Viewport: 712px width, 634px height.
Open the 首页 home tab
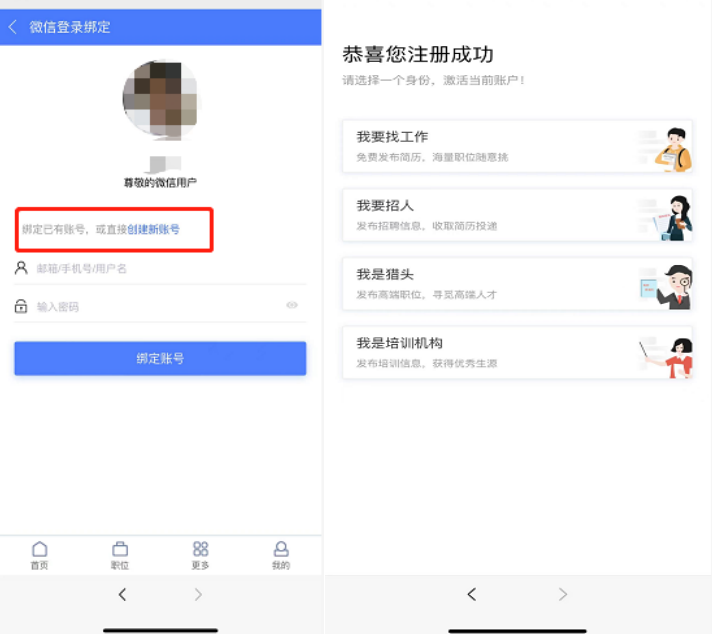click(39, 555)
